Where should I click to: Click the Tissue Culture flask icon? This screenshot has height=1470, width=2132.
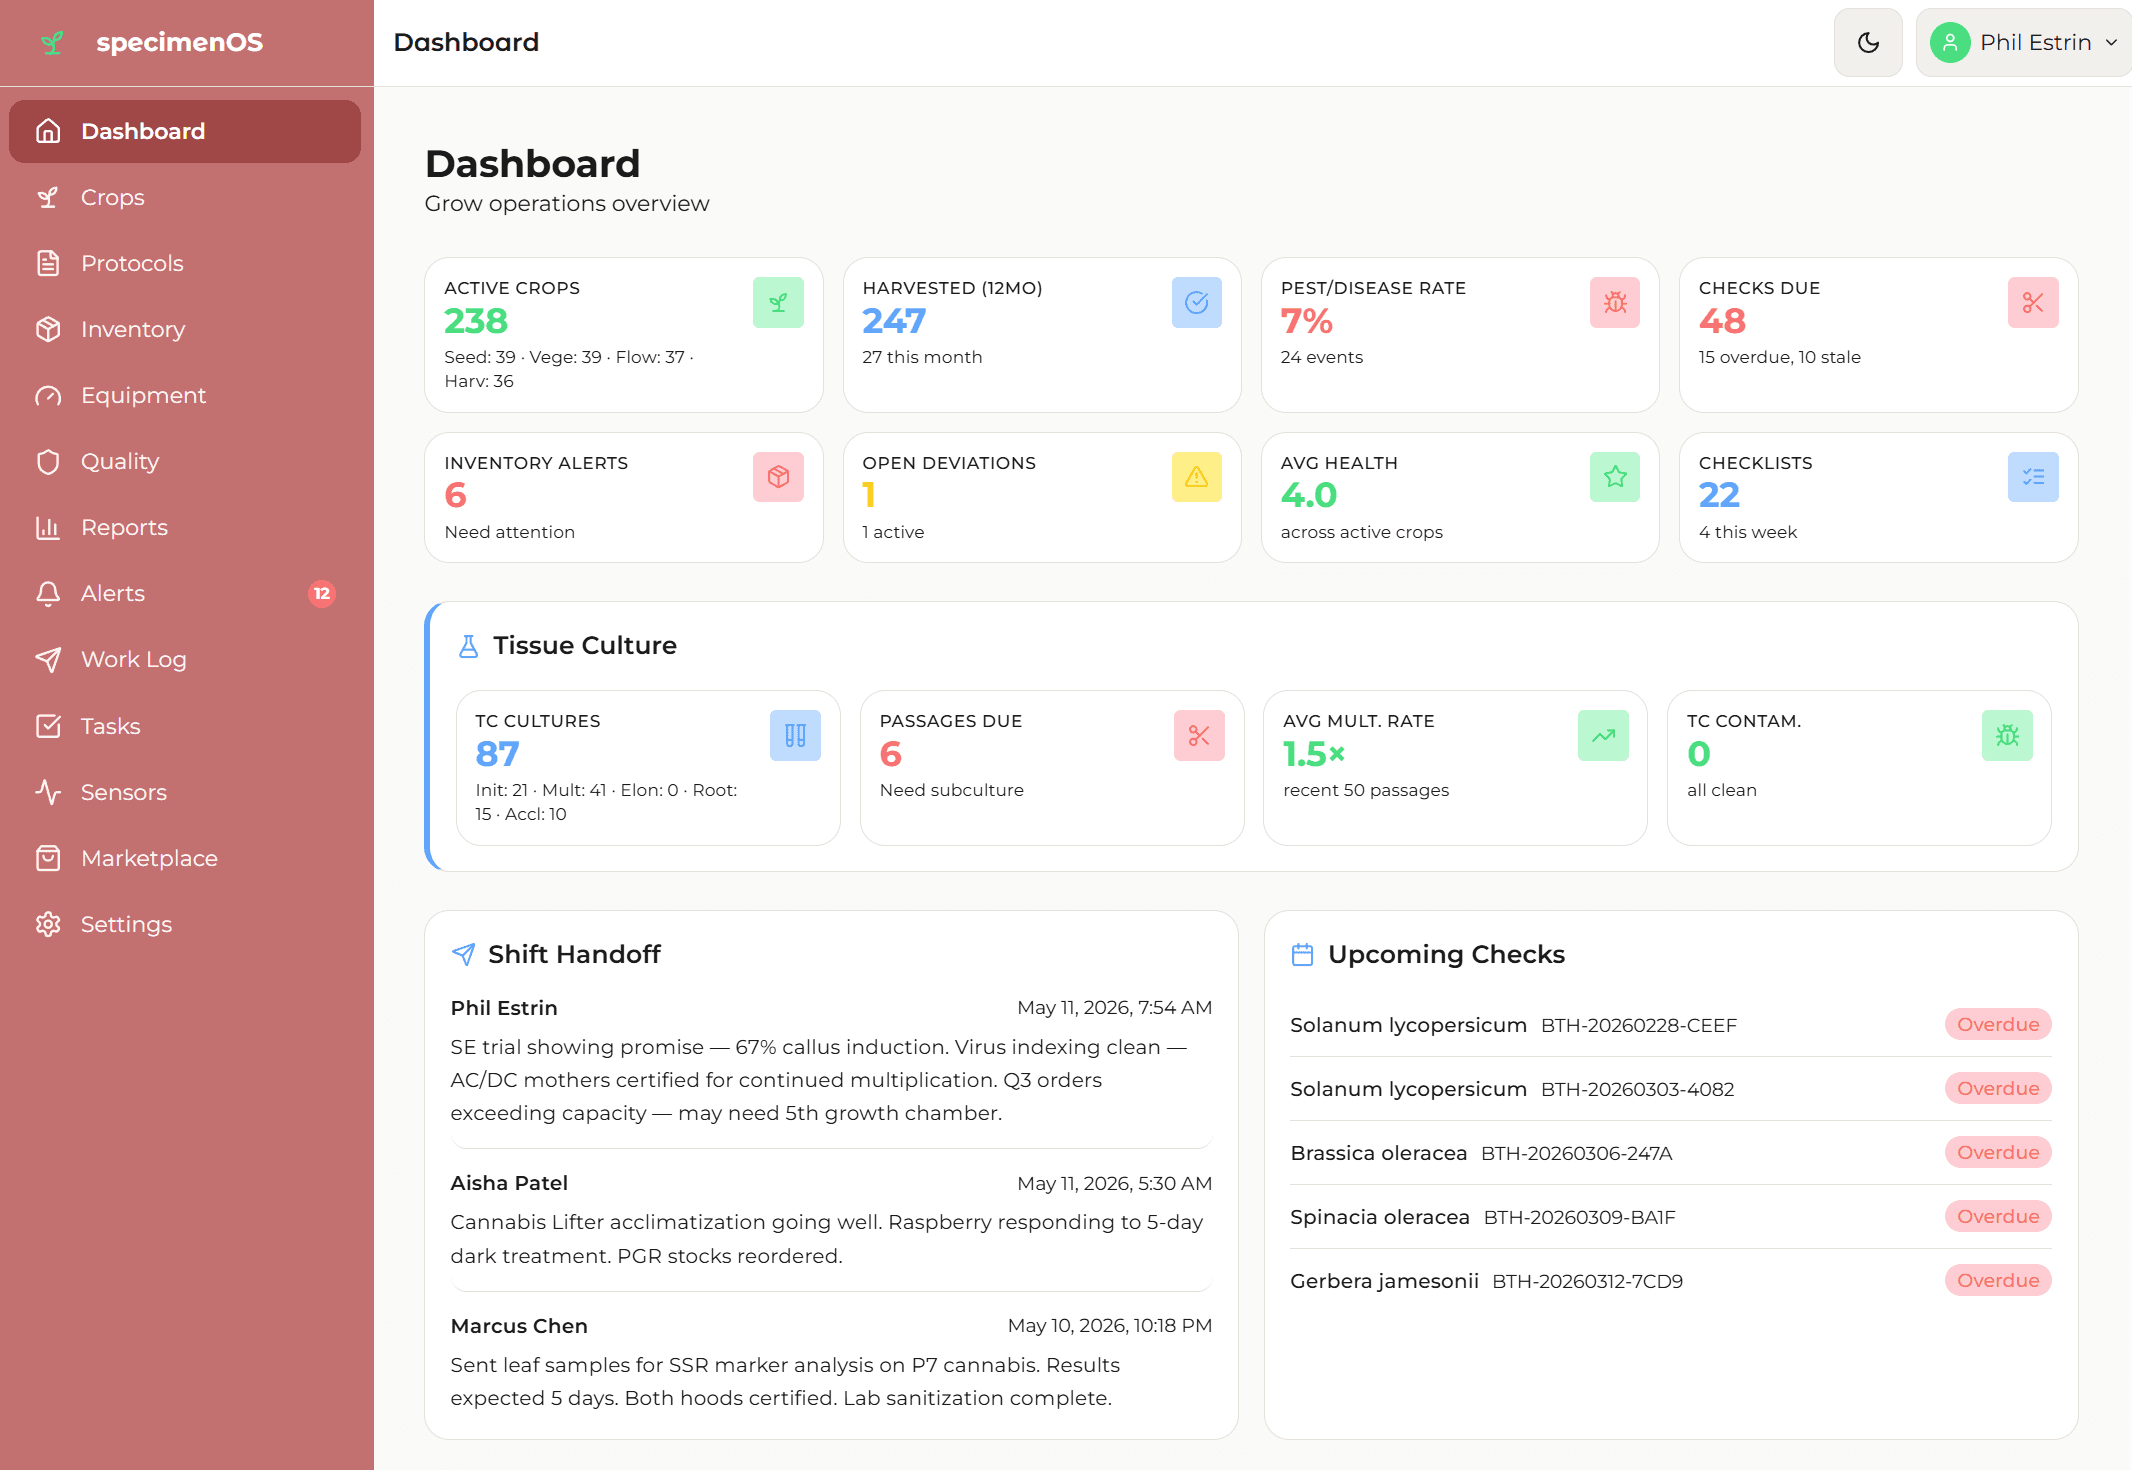click(x=468, y=646)
